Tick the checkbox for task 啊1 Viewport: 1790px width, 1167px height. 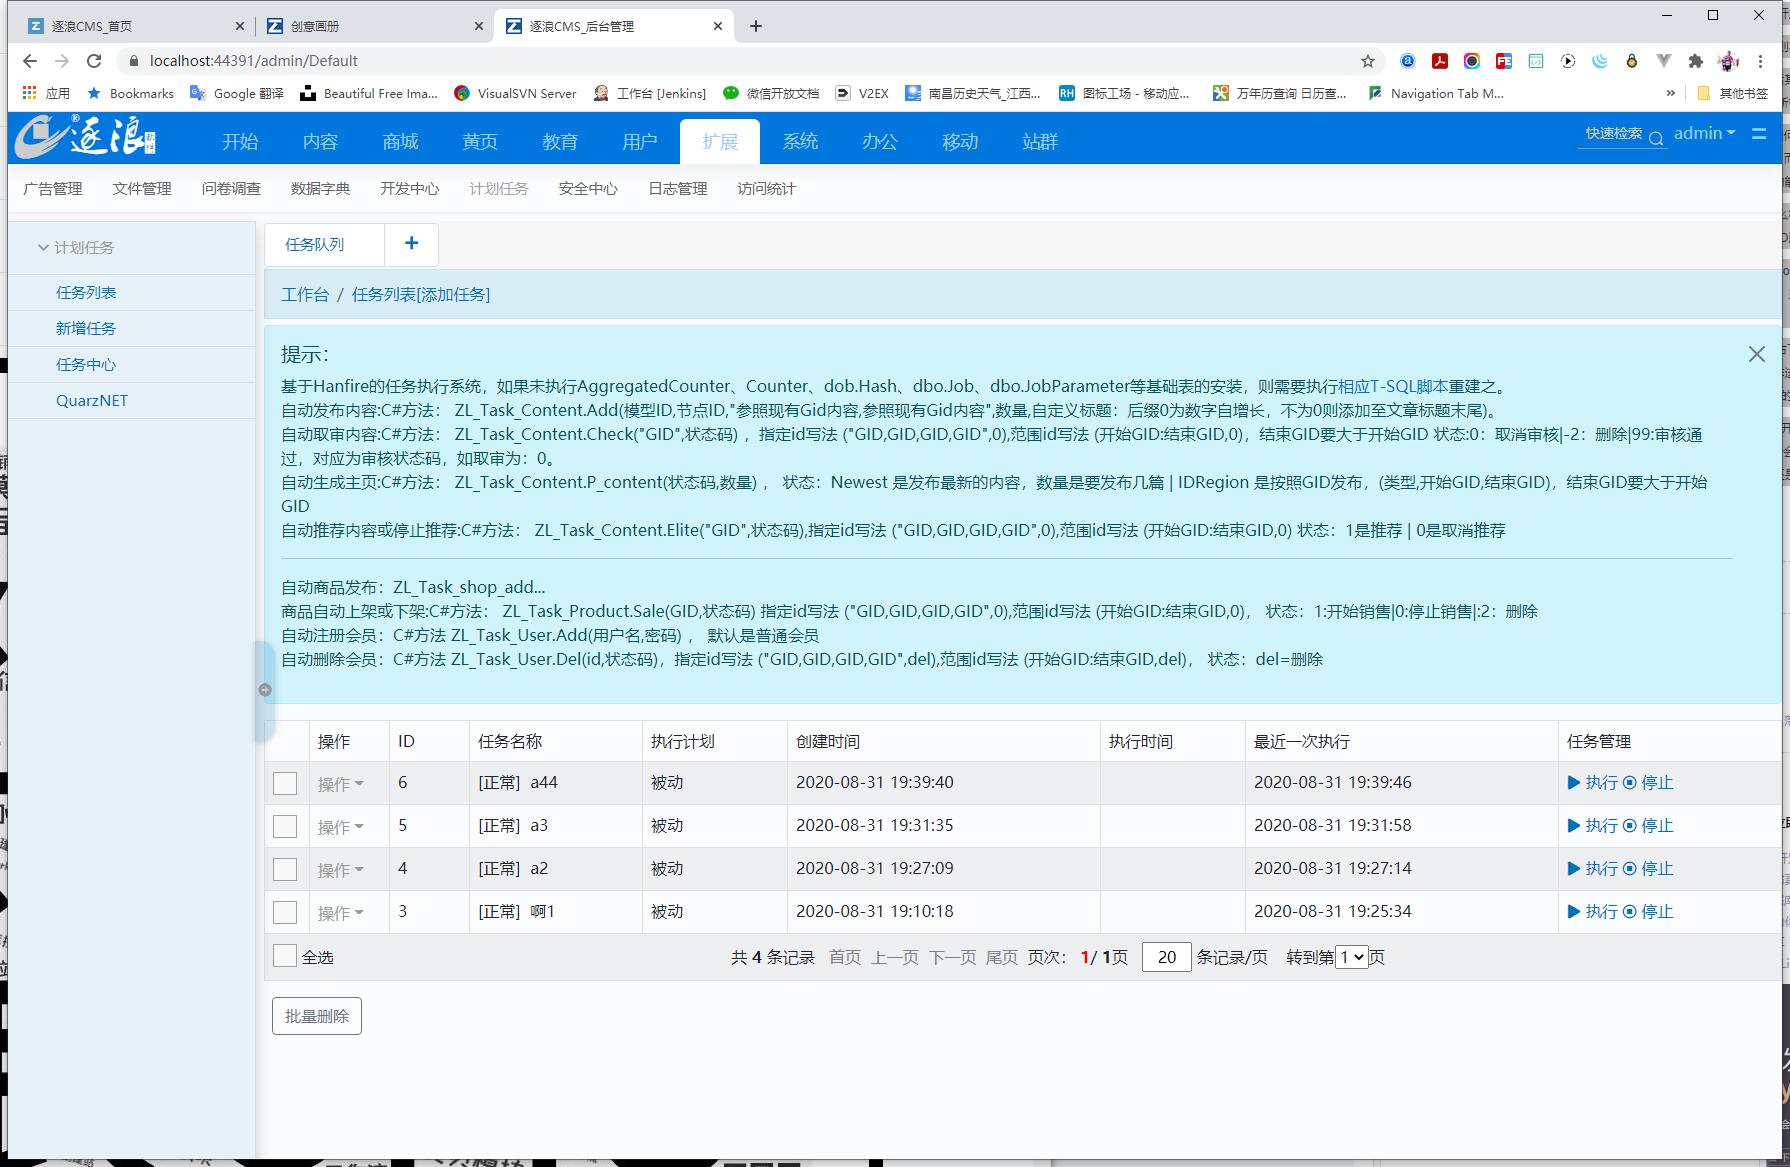tap(285, 911)
